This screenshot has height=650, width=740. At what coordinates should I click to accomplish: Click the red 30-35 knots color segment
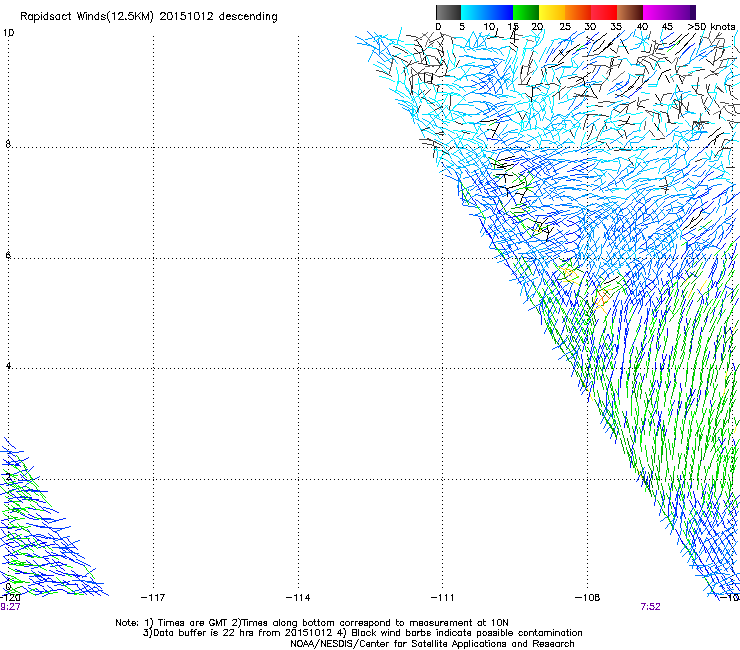pyautogui.click(x=604, y=12)
